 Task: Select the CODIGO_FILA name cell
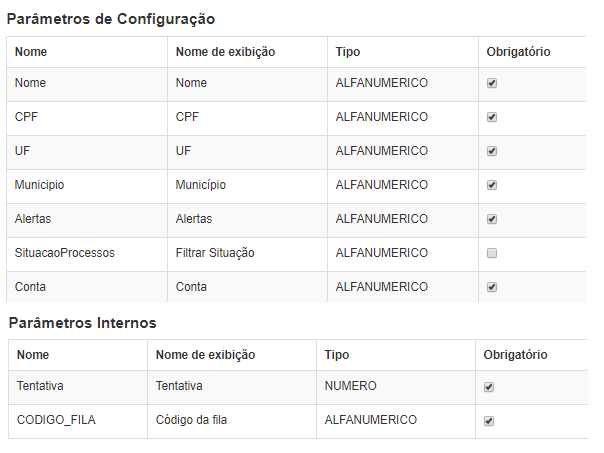[x=56, y=420]
